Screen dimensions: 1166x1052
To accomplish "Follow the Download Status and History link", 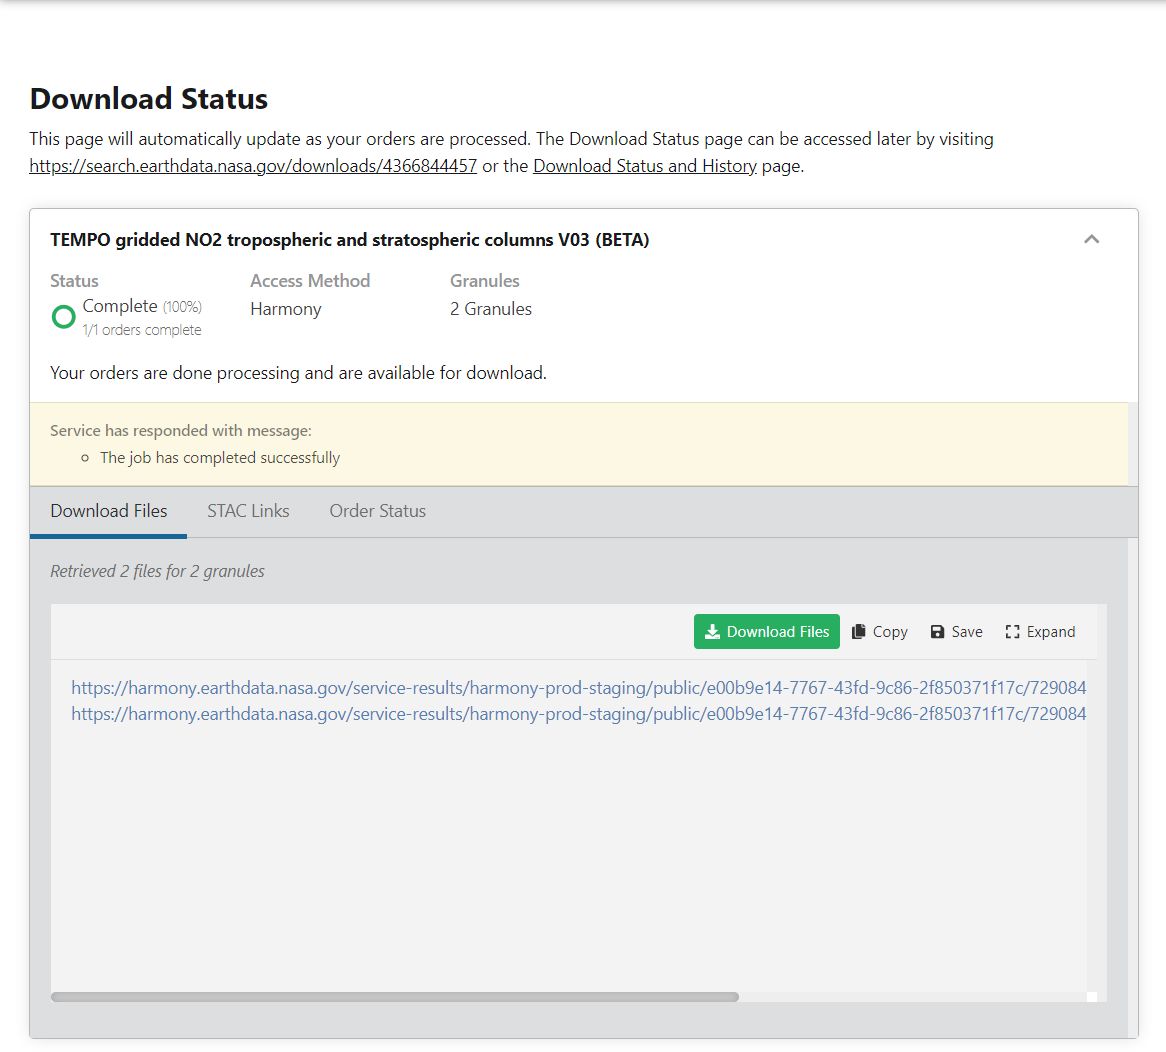I will [644, 166].
